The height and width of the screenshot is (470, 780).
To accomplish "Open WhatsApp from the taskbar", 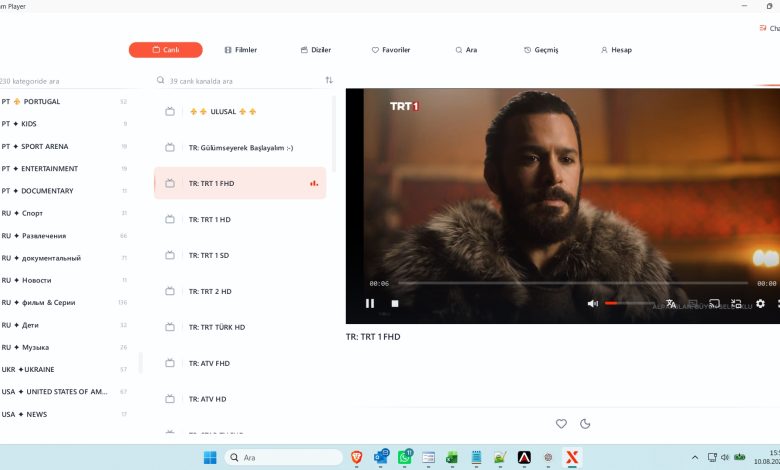I will pyautogui.click(x=405, y=457).
